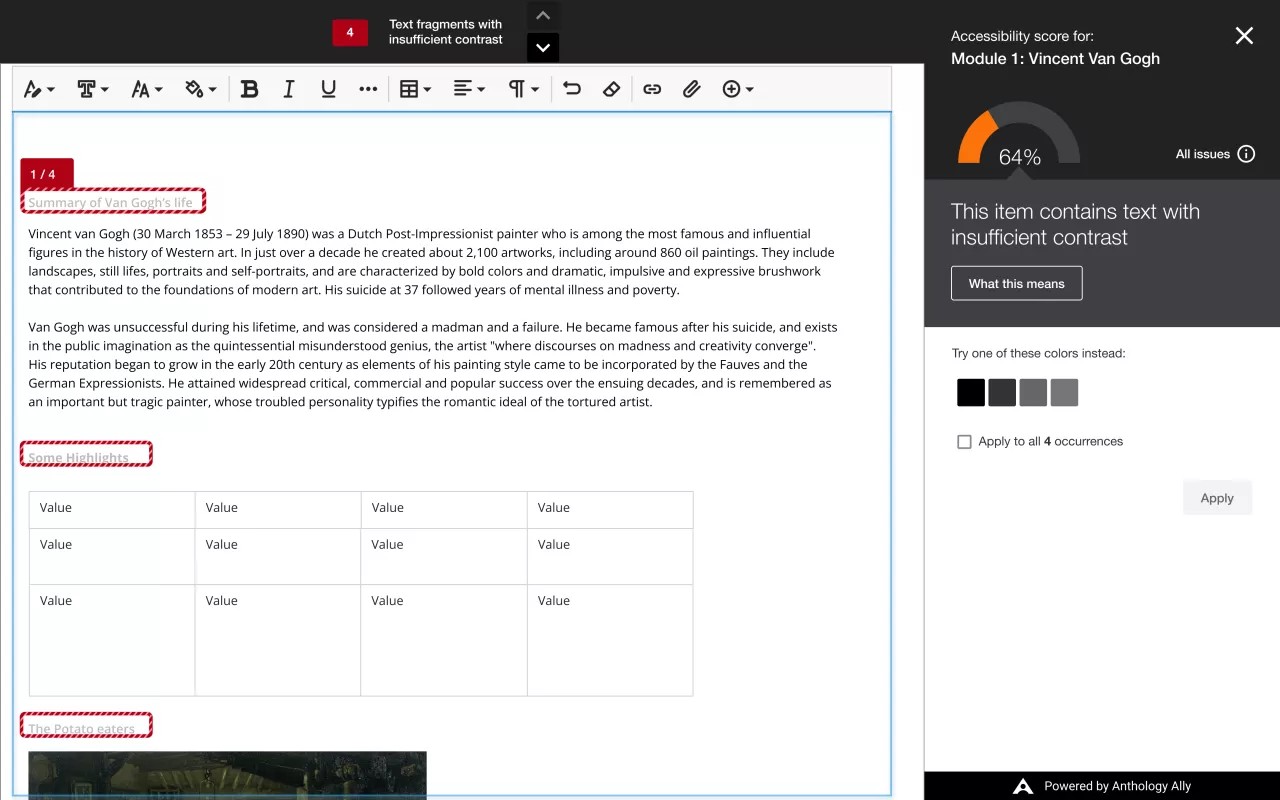The width and height of the screenshot is (1280, 800).
Task: Click the What this means button
Action: click(x=1016, y=283)
